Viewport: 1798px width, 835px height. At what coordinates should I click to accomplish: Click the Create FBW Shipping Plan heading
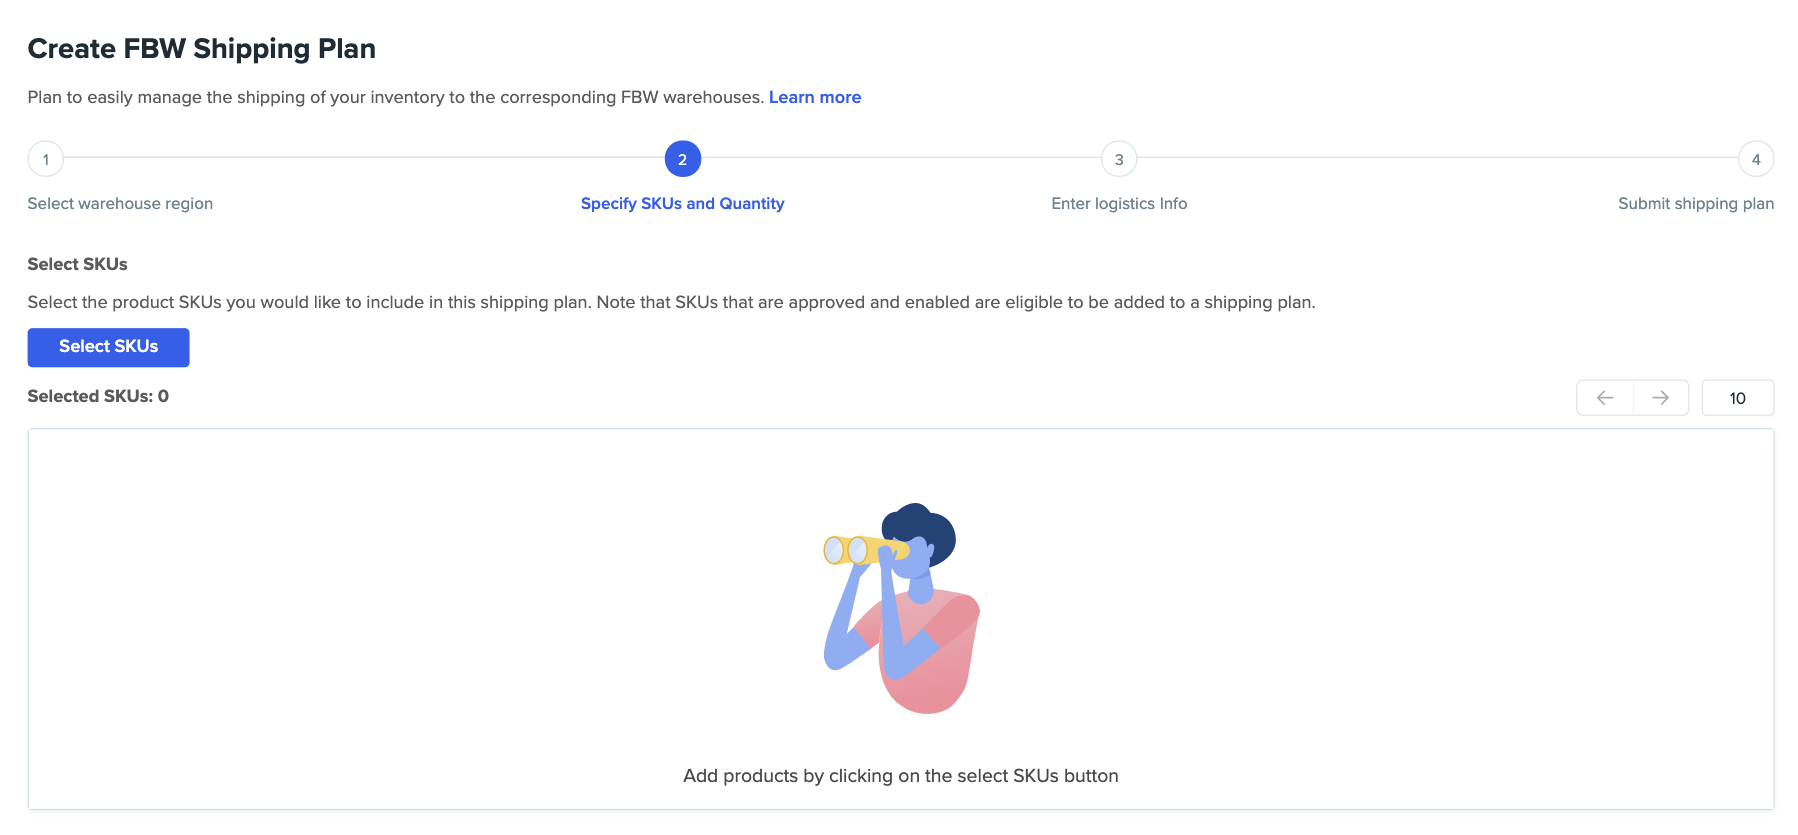point(202,49)
